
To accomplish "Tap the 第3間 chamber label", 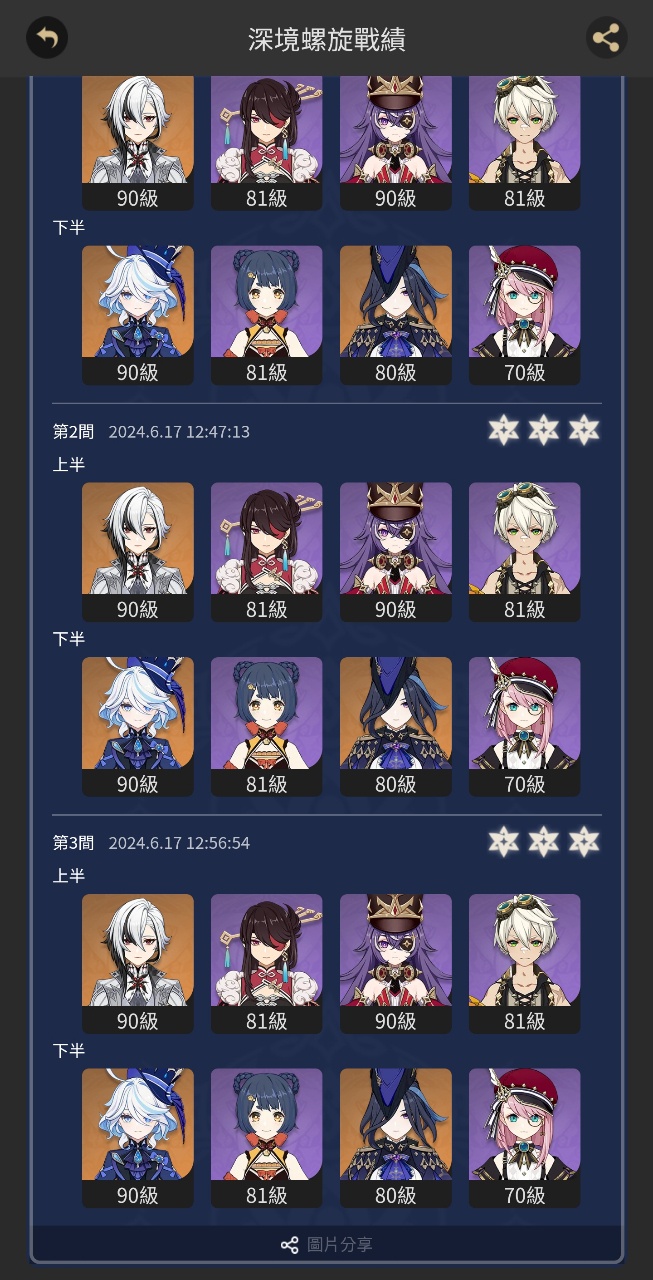I will click(73, 843).
